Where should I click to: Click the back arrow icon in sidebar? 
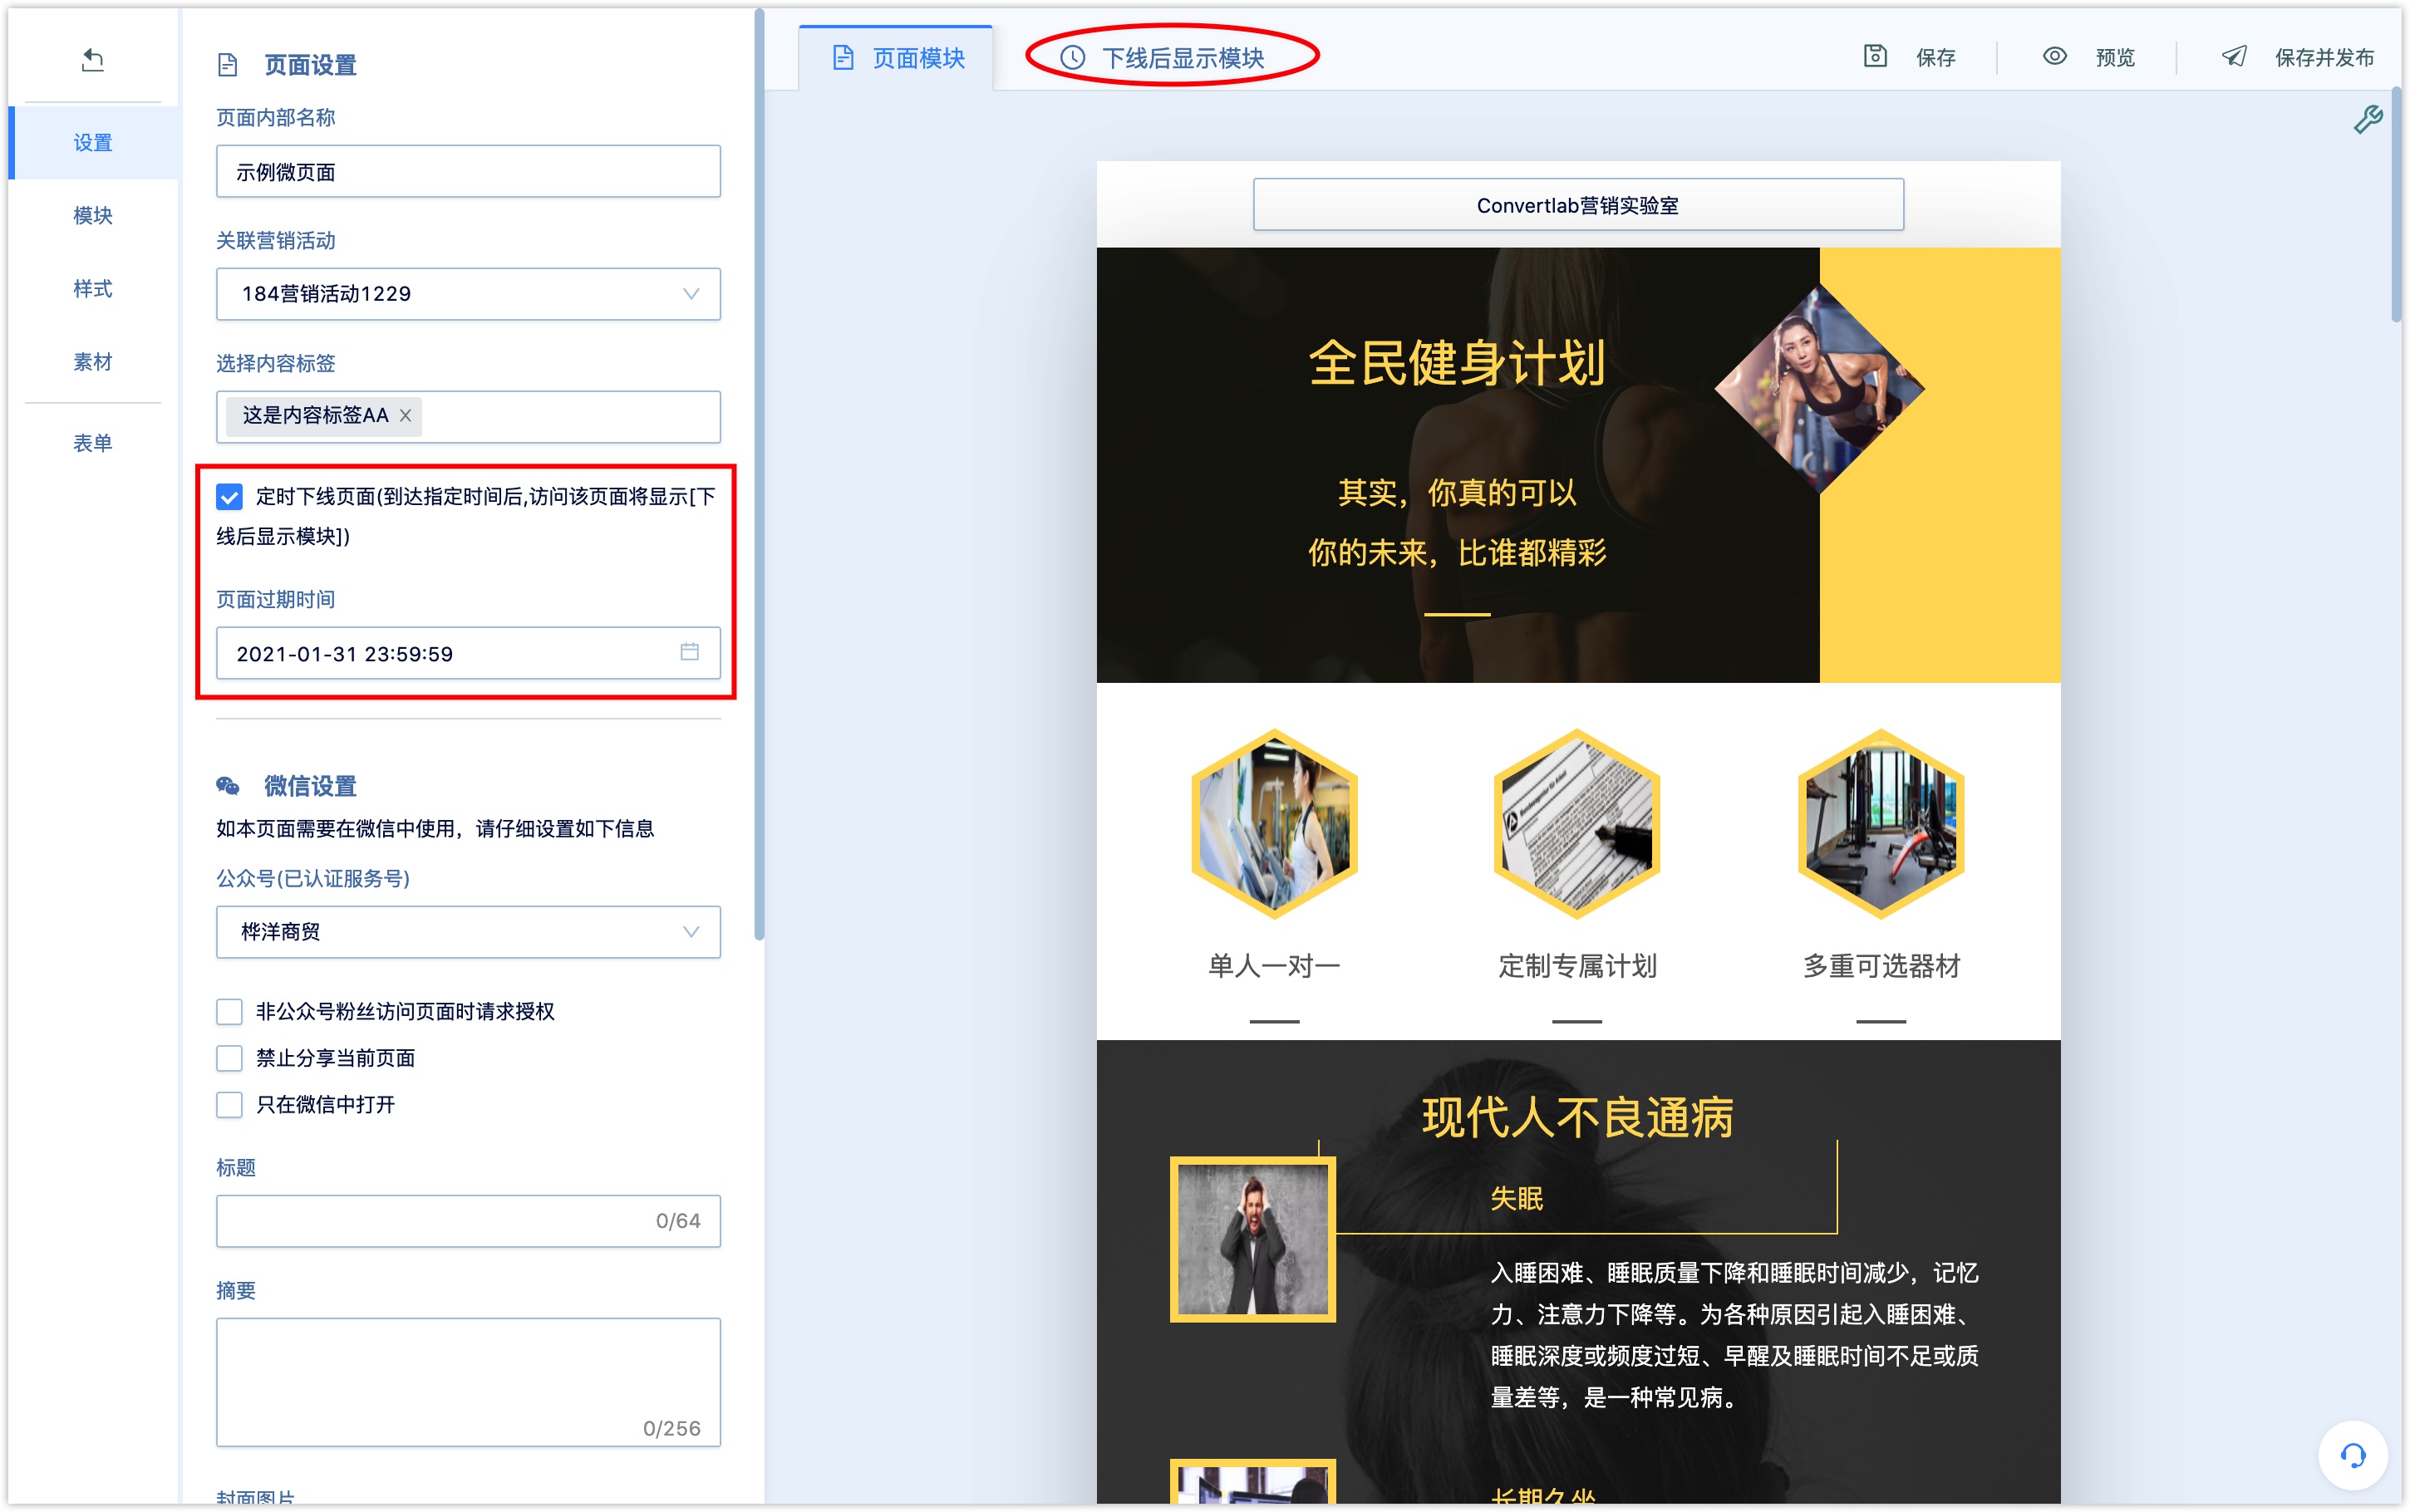pos(92,60)
